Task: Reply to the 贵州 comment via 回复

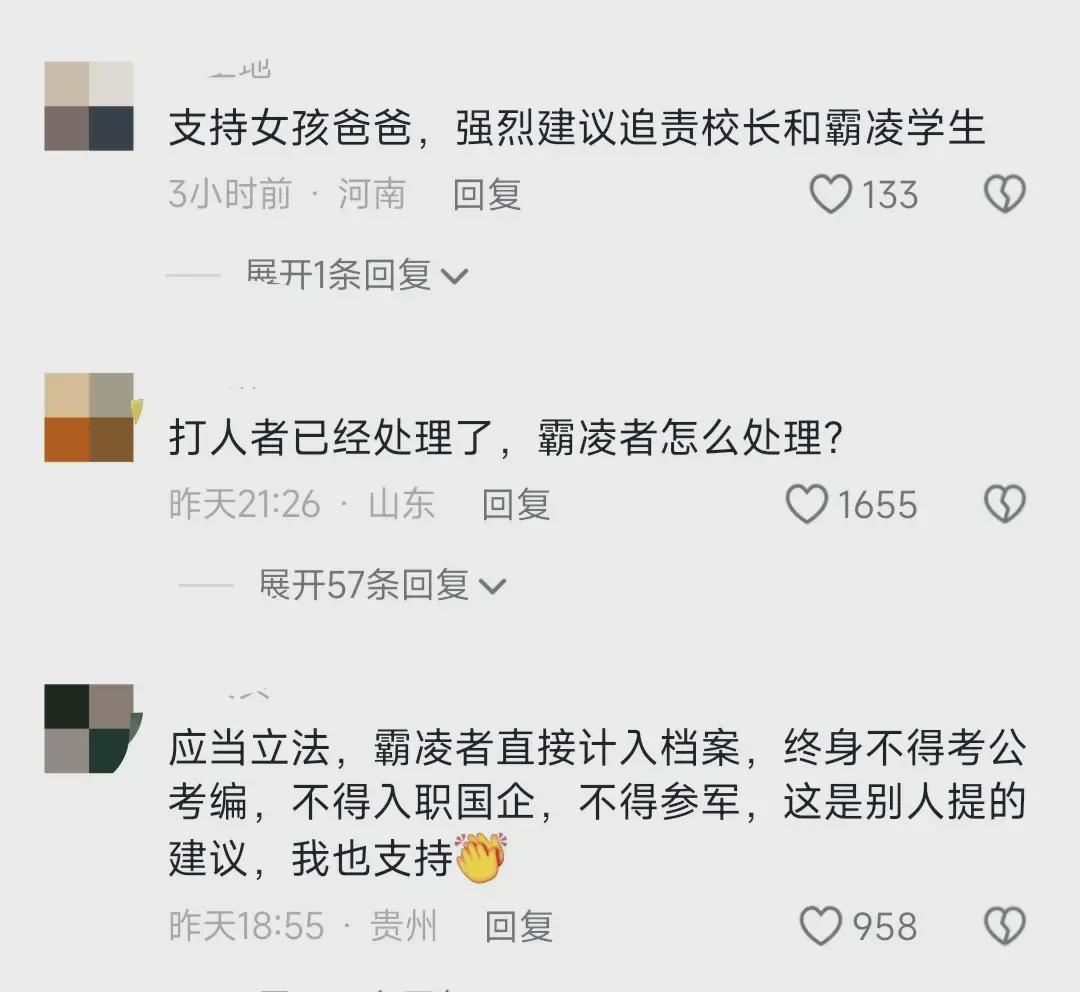Action: (519, 925)
